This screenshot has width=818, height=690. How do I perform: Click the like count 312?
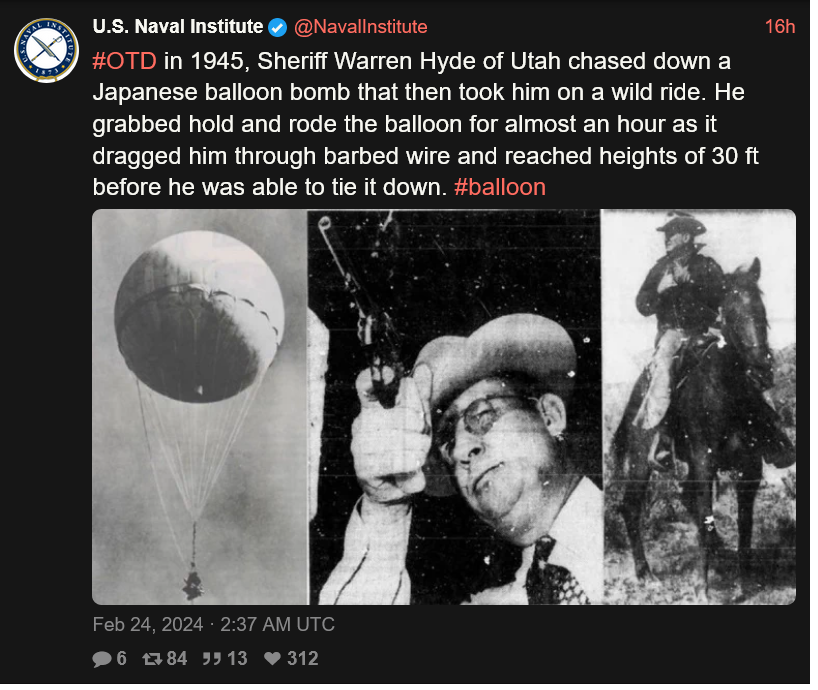[303, 659]
